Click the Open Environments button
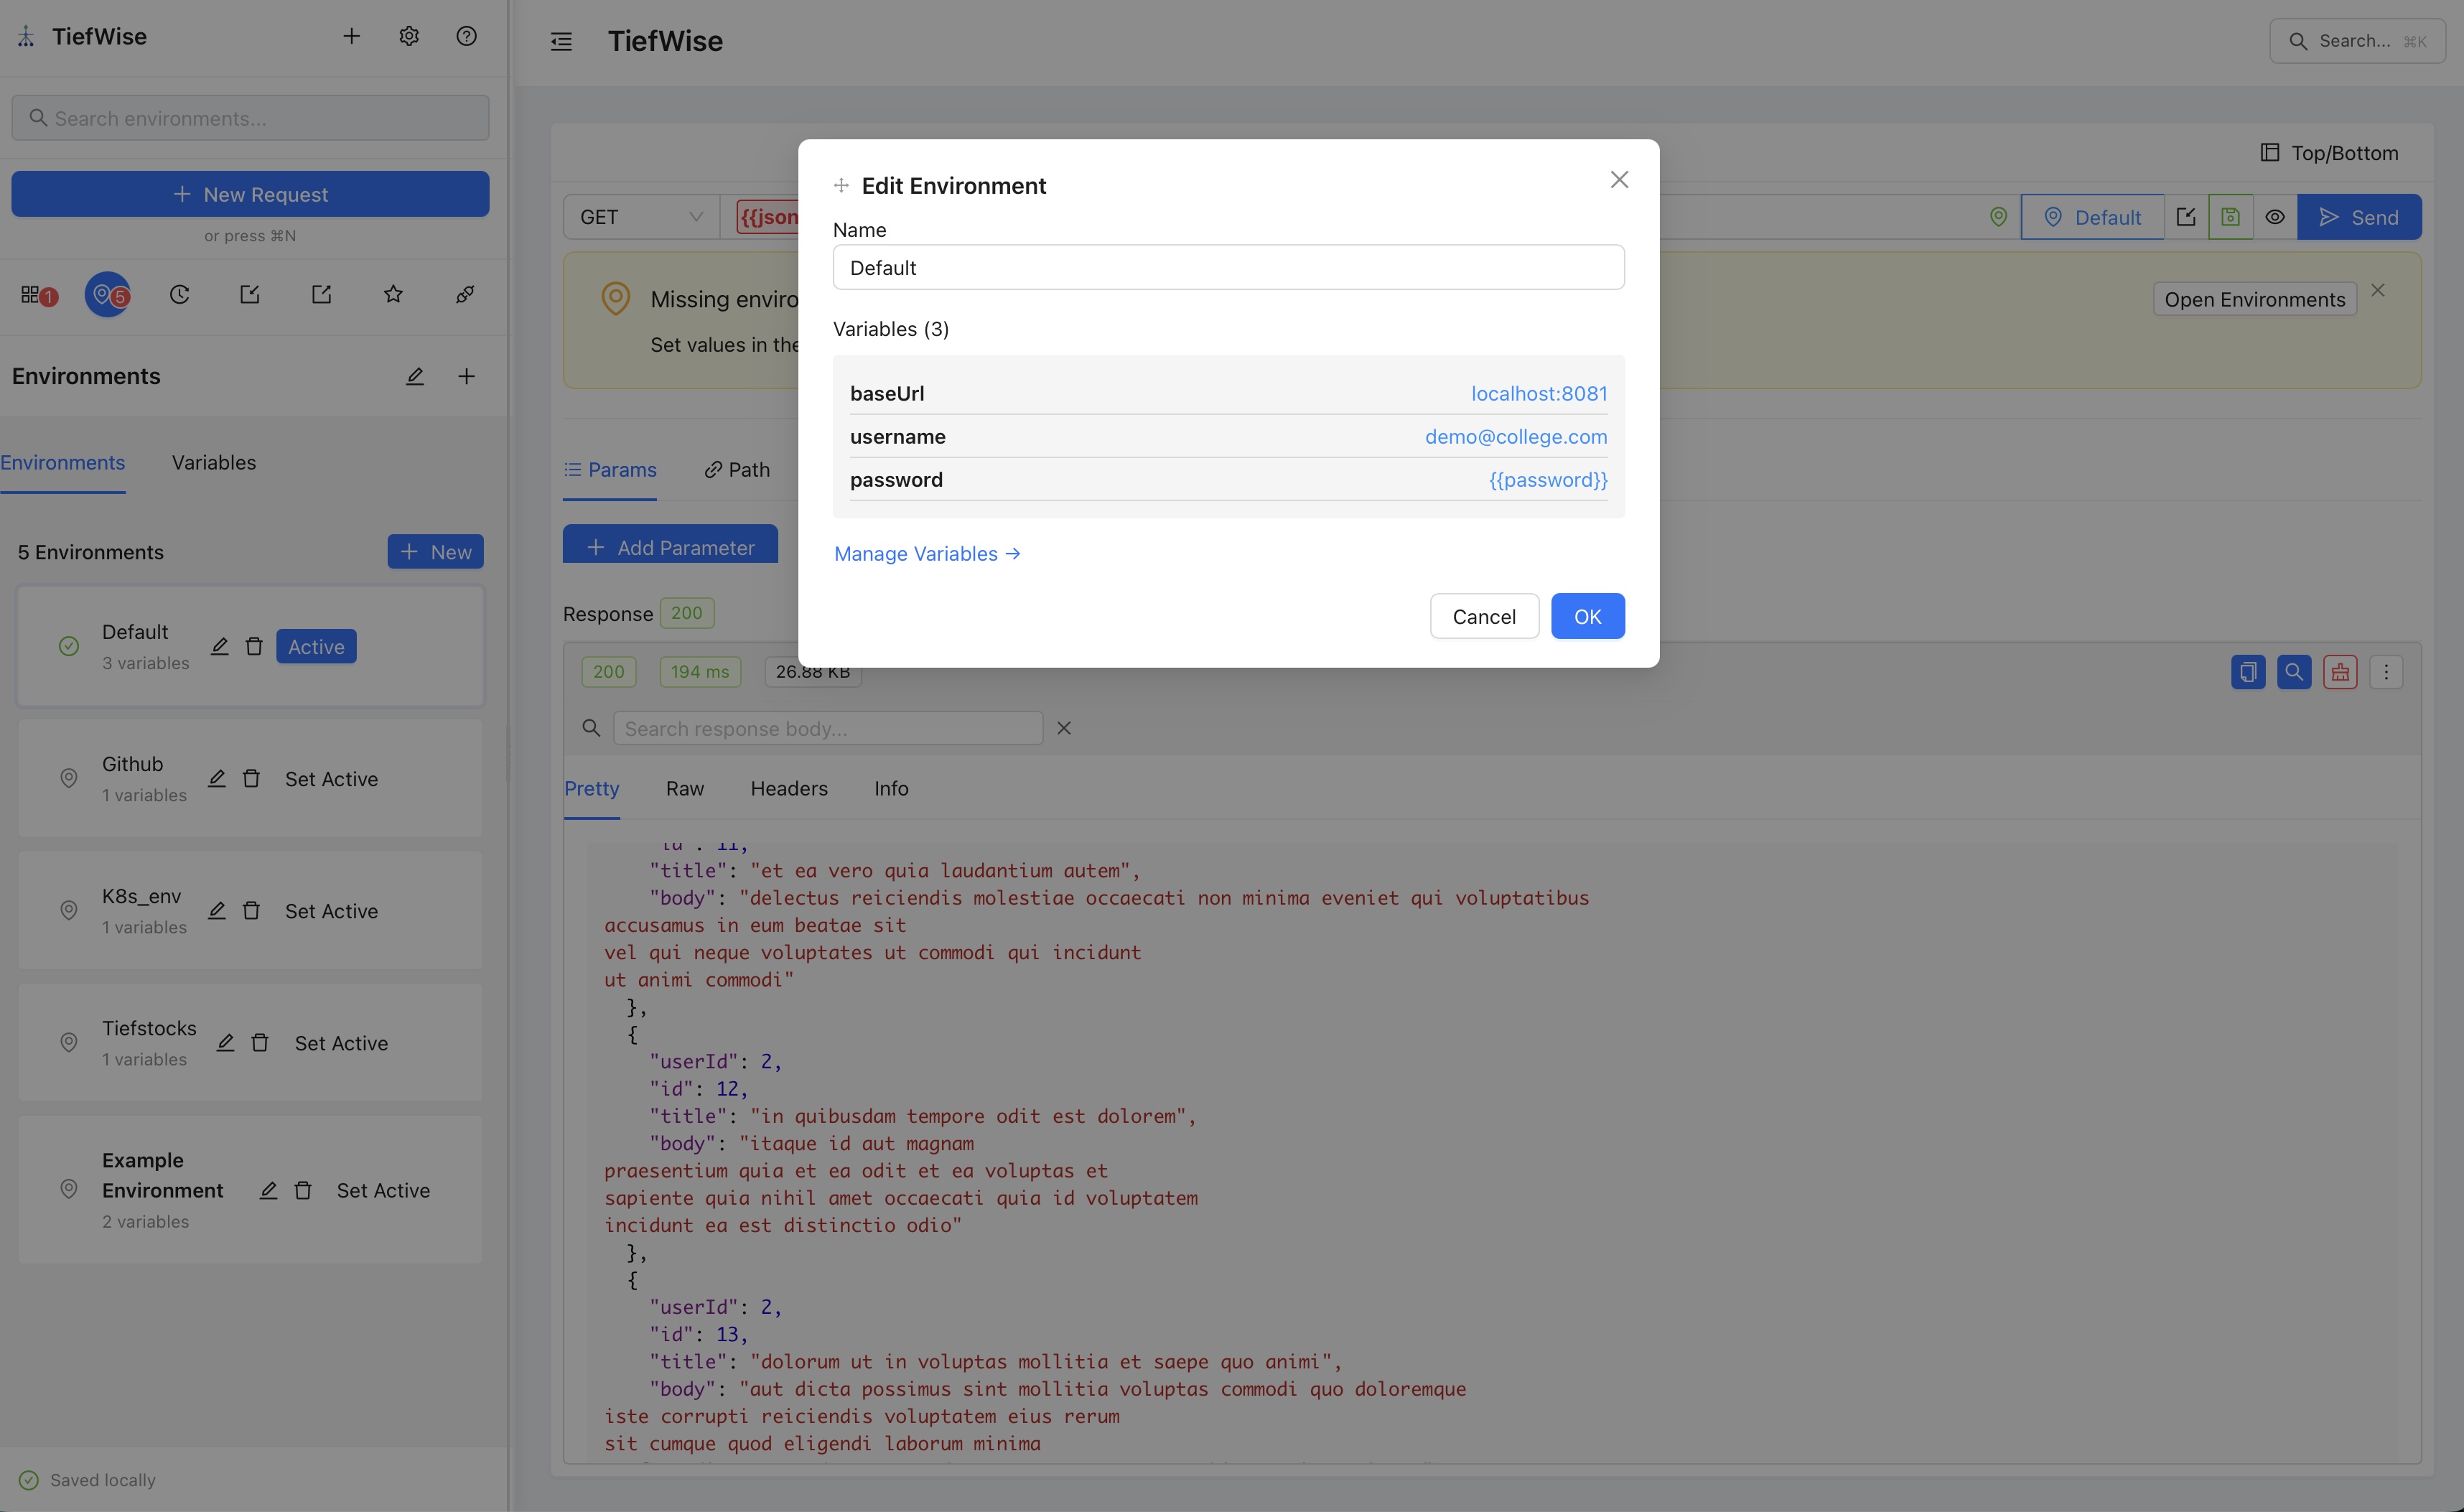Screen dimensions: 2464x1512 2254,300
